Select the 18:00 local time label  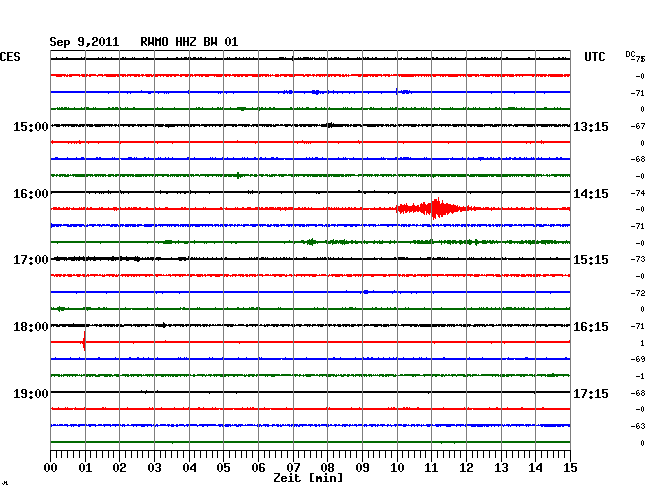[31, 327]
